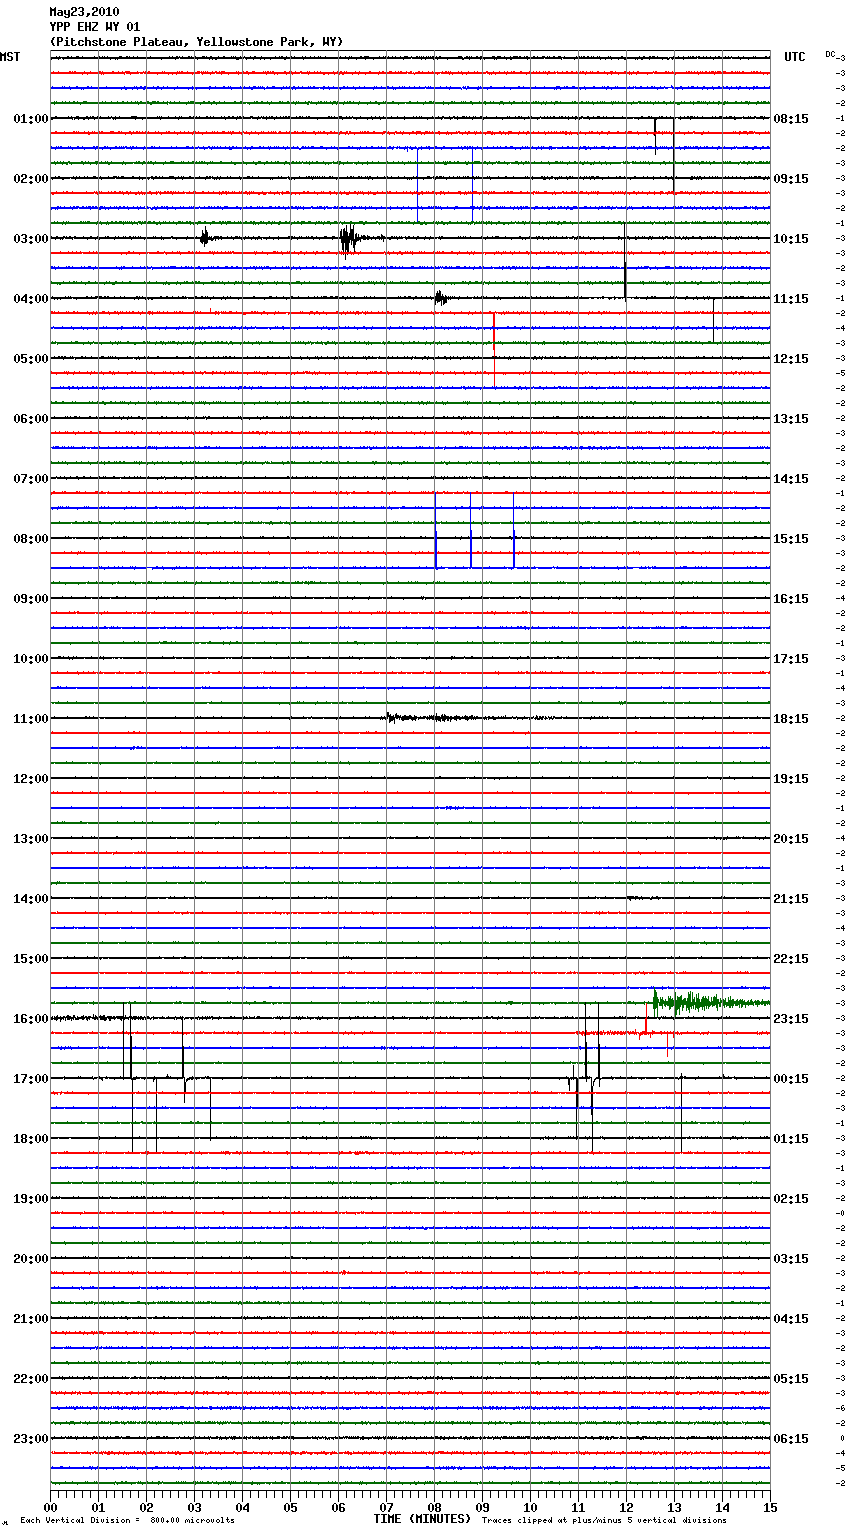Image resolution: width=850 pixels, height=1534 pixels.
Task: Click the MST column header
Action: [x=10, y=57]
